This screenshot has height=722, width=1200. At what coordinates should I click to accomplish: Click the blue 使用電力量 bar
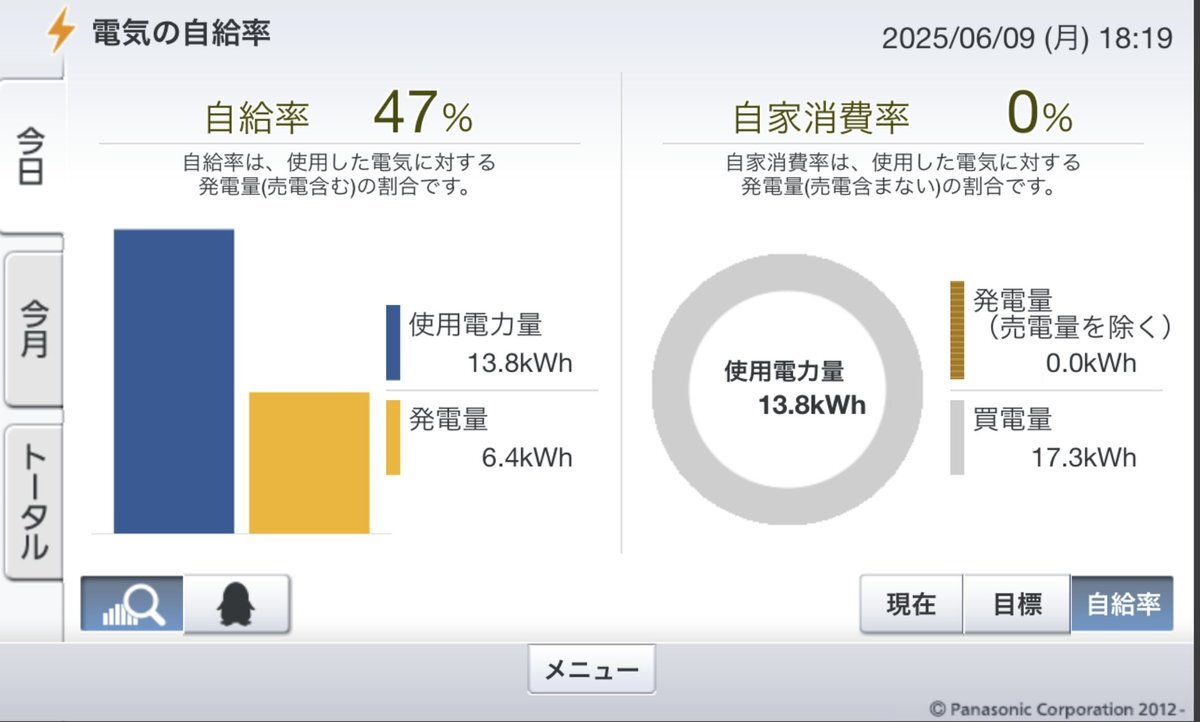coord(174,381)
